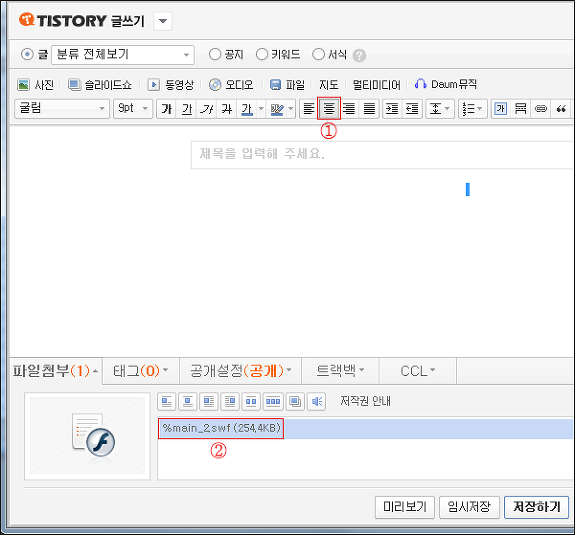The image size is (575, 535).
Task: Click the blockquote quotation icon
Action: click(x=561, y=109)
